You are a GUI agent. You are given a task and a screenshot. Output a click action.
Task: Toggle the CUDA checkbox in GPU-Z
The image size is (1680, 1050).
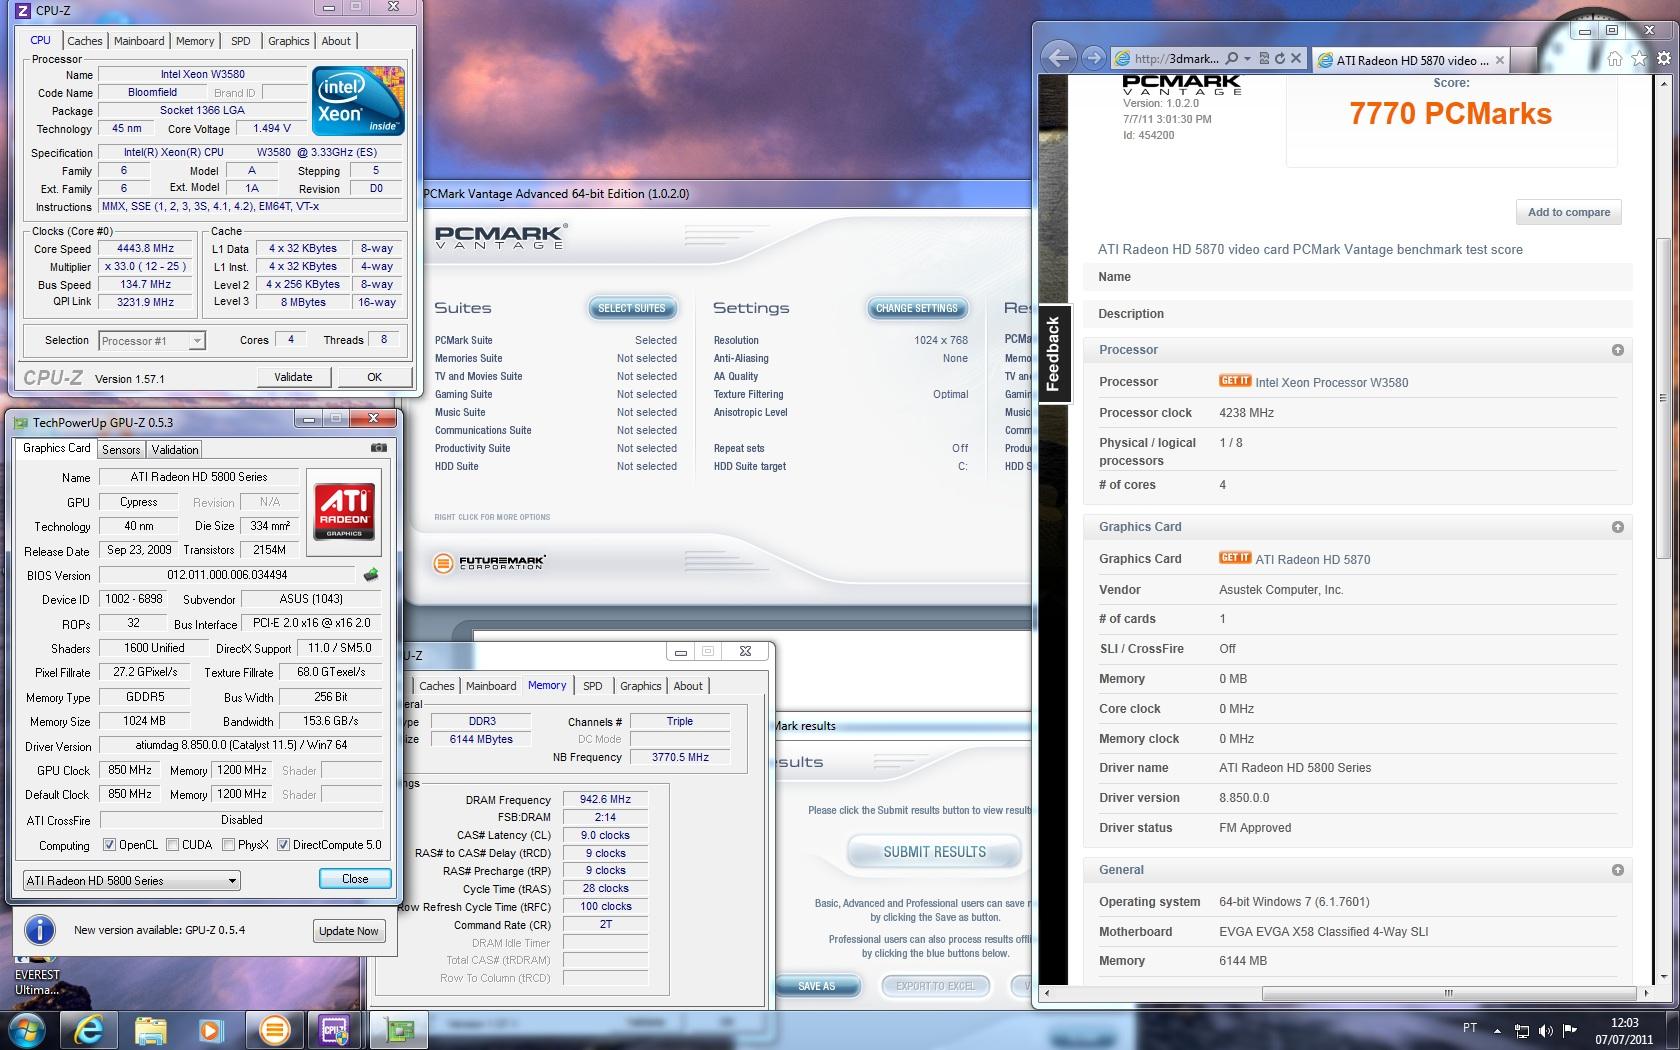(x=173, y=845)
